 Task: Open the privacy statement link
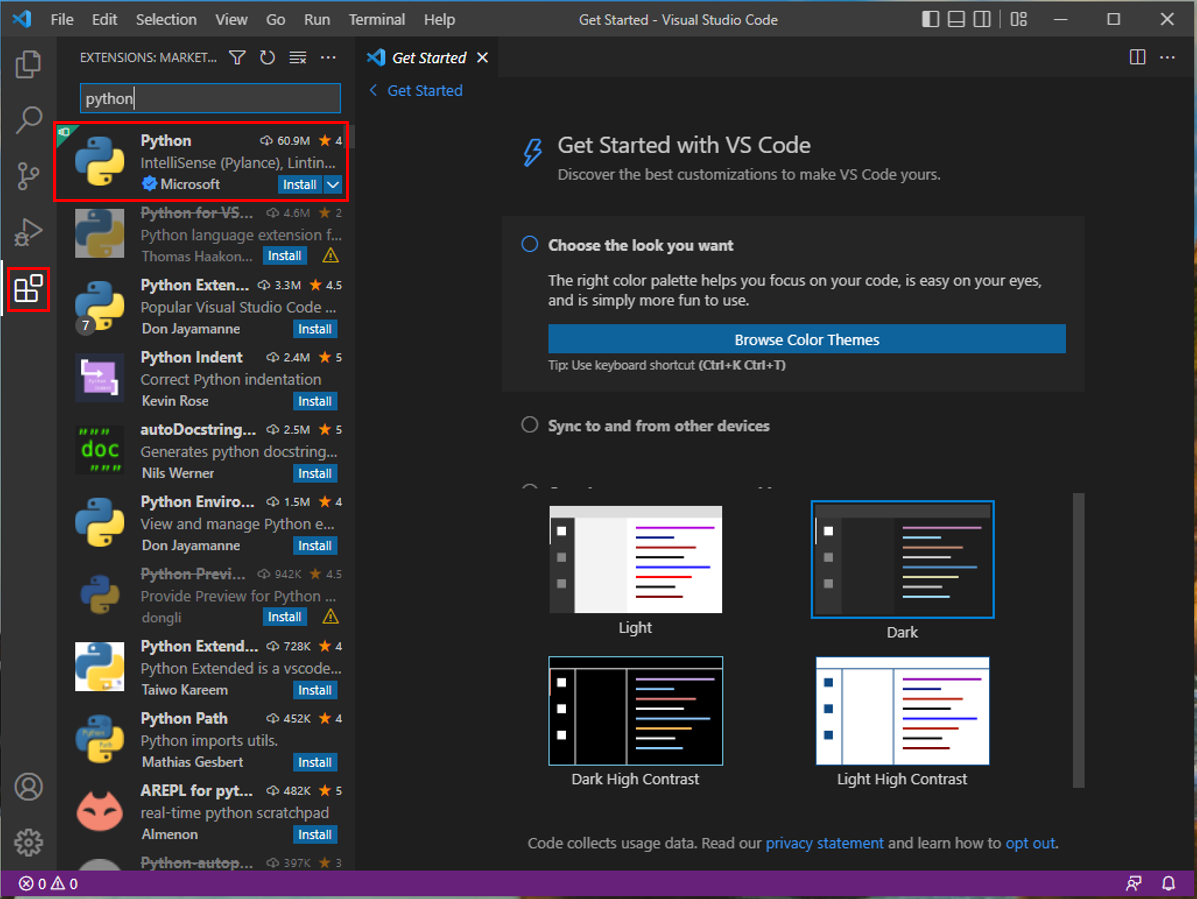point(824,843)
